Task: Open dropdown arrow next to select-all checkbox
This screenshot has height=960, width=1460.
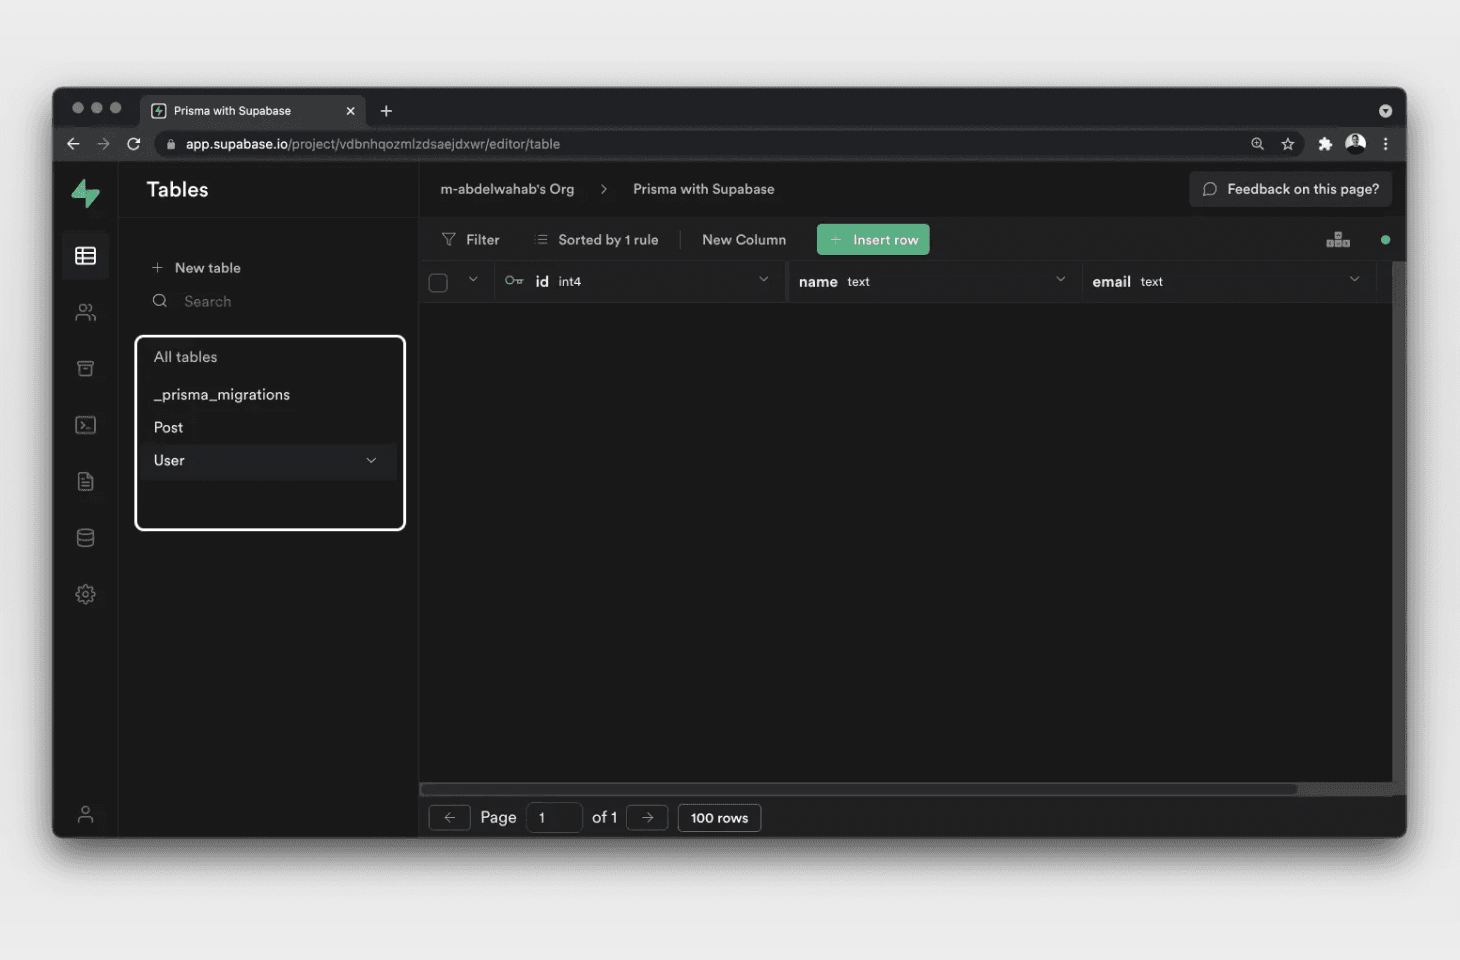Action: pos(473,280)
